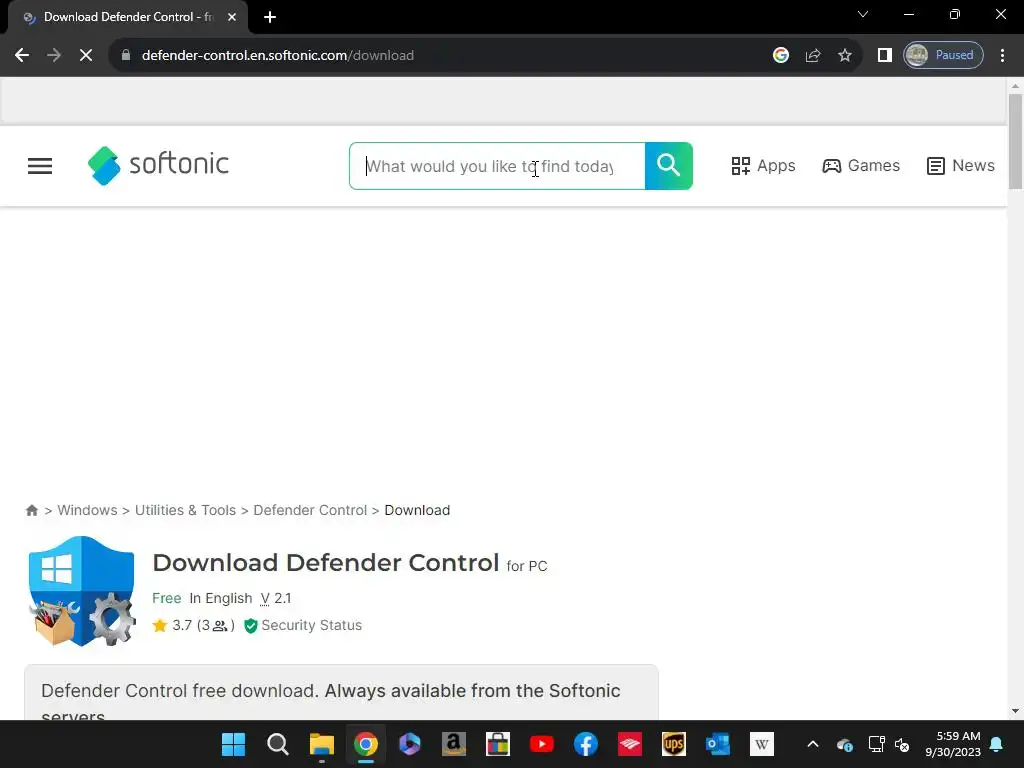Click the site lock icon in address bar

pyautogui.click(x=126, y=55)
